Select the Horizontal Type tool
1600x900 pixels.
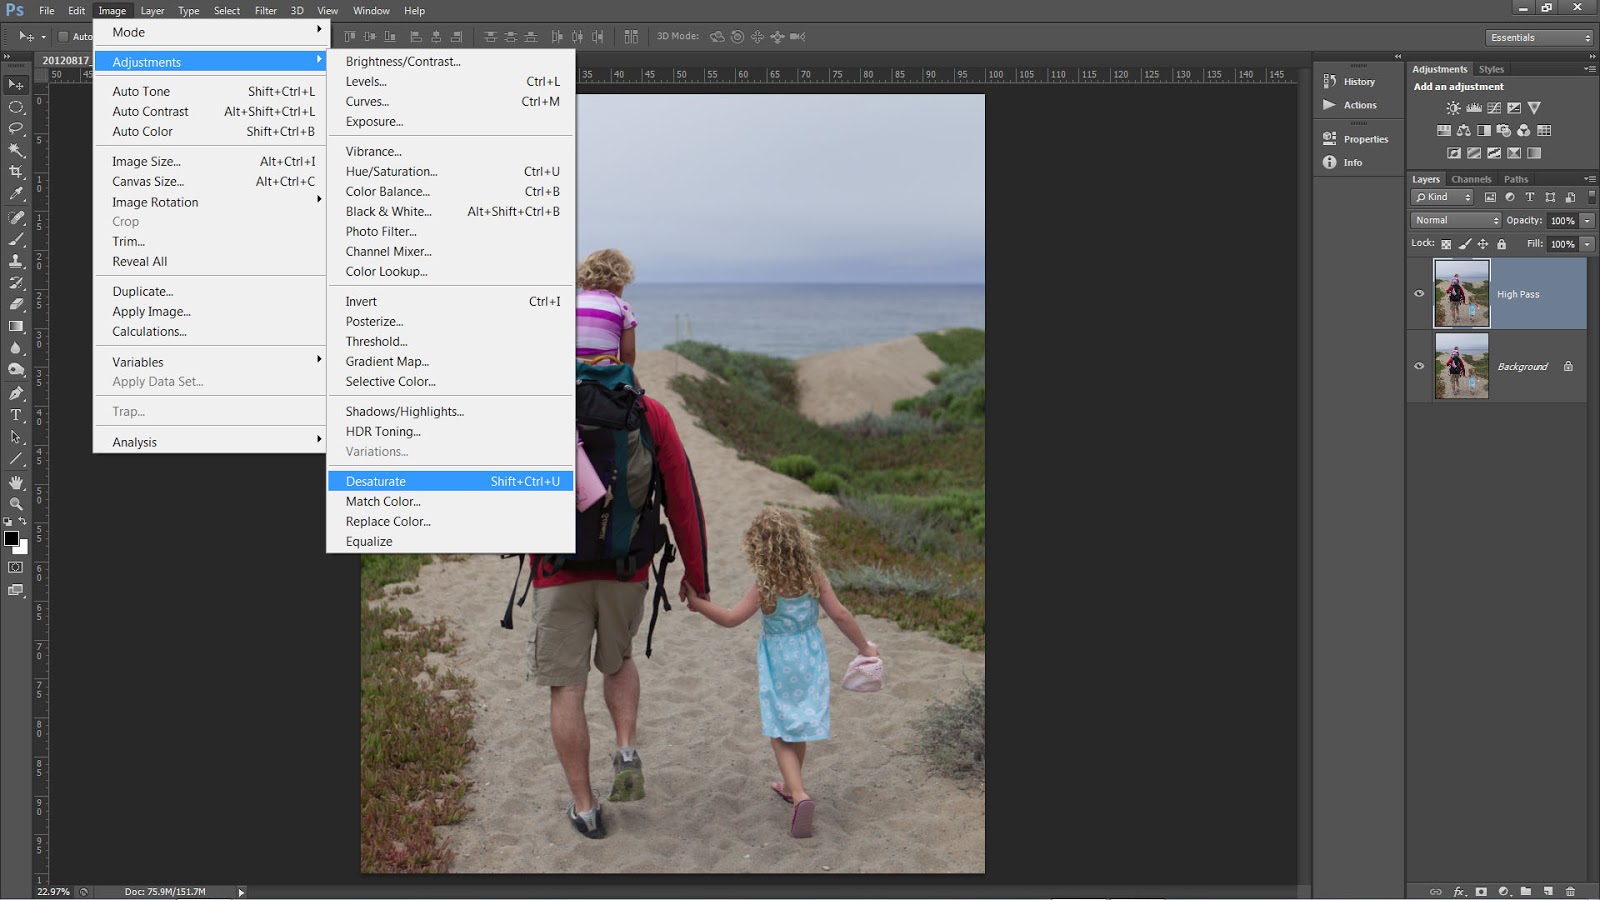(16, 415)
